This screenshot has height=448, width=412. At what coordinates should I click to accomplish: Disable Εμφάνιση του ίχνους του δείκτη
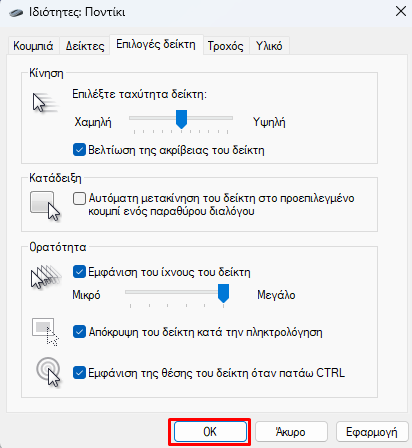pos(79,272)
